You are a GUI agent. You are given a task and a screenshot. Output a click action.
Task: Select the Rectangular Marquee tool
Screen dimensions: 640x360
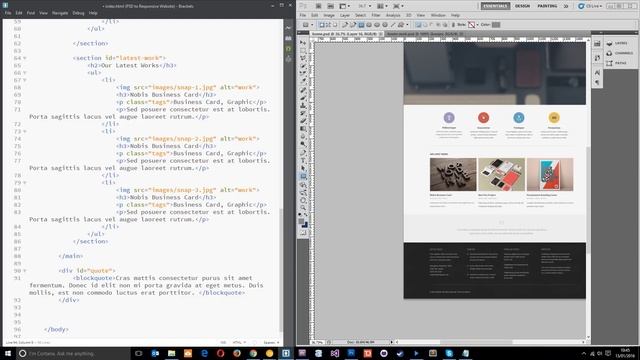point(303,51)
